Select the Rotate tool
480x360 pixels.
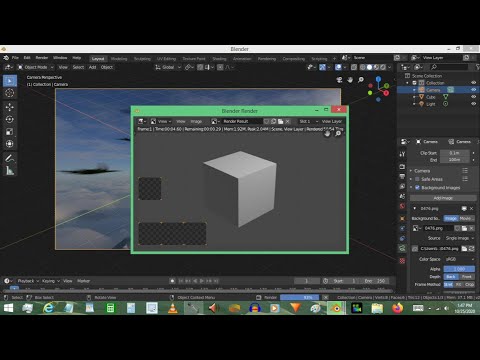click(x=10, y=119)
